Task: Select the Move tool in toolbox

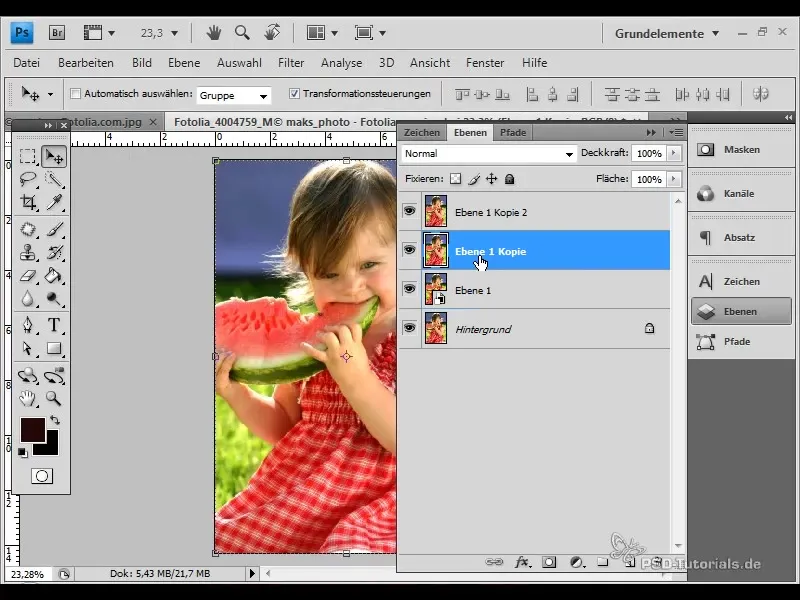Action: (54, 156)
